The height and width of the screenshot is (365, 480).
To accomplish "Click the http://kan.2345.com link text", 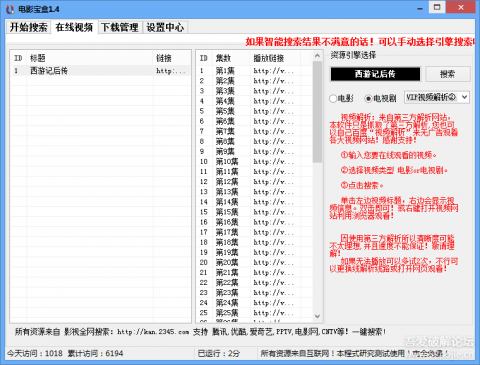I will [153, 332].
